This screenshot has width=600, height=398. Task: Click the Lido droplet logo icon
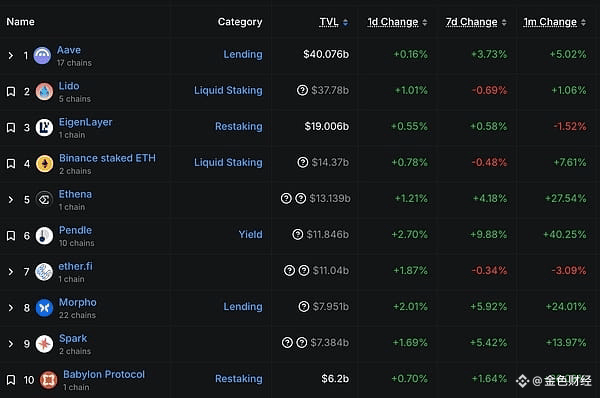click(44, 91)
